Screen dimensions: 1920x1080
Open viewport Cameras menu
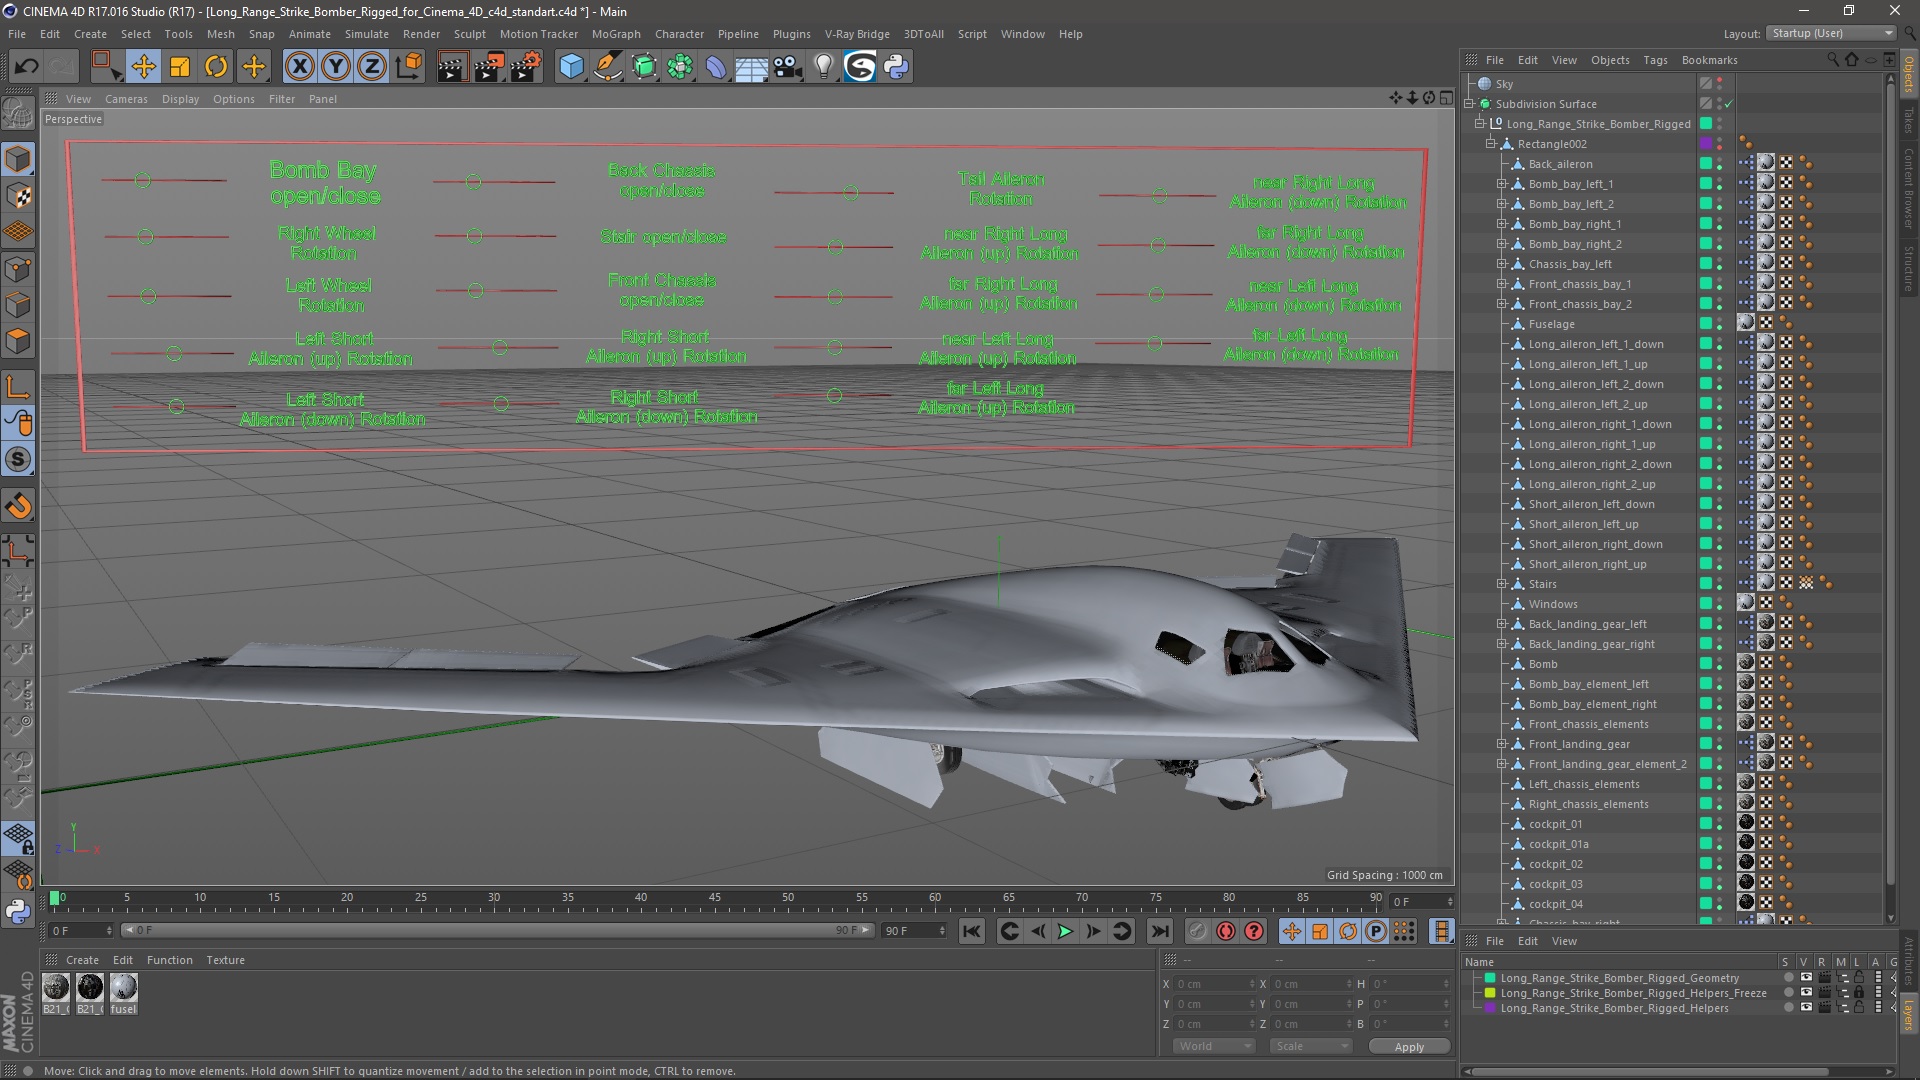(x=126, y=99)
